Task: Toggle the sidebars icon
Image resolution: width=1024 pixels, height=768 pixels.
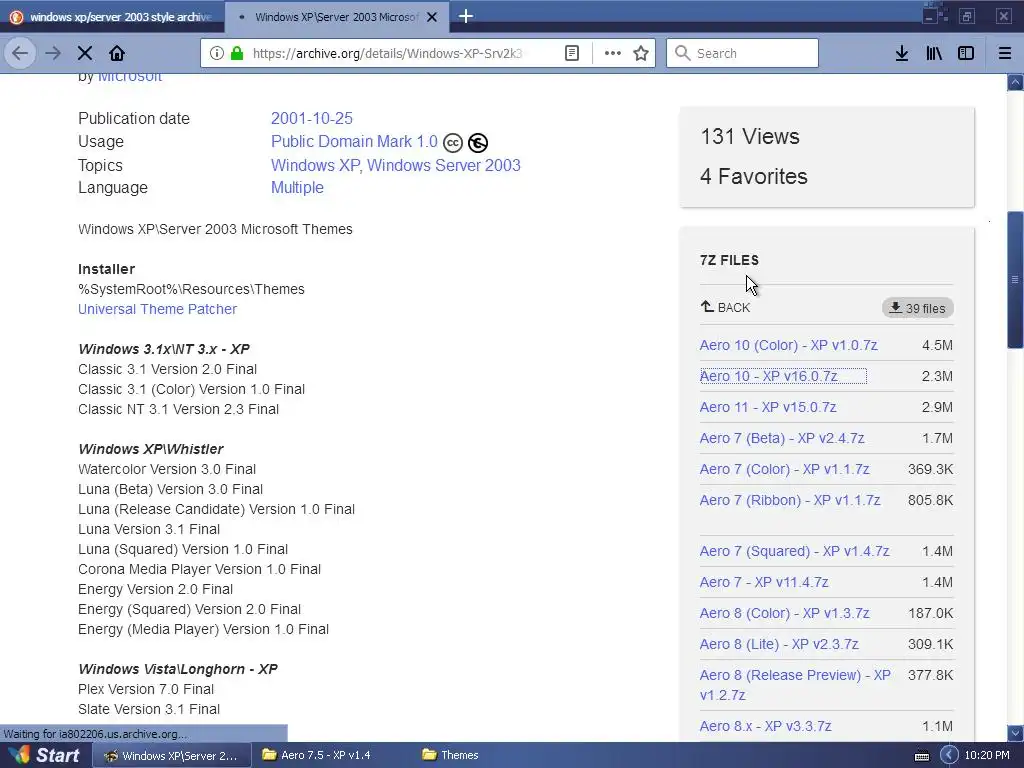Action: point(966,54)
